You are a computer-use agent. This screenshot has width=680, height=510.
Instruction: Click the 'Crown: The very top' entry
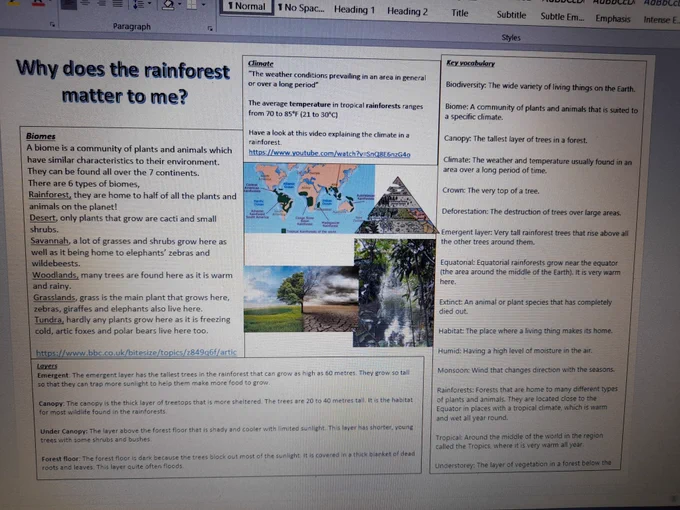point(491,190)
